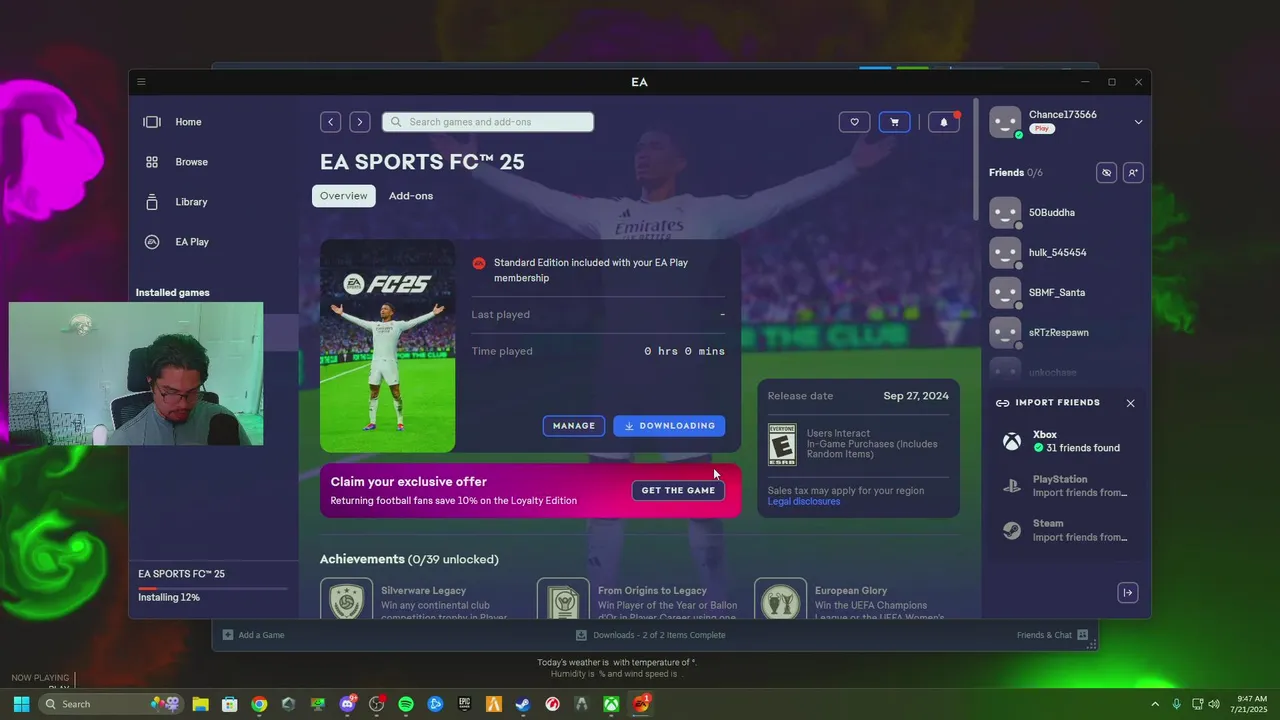Click the taskbar volume icon

(x=1214, y=704)
